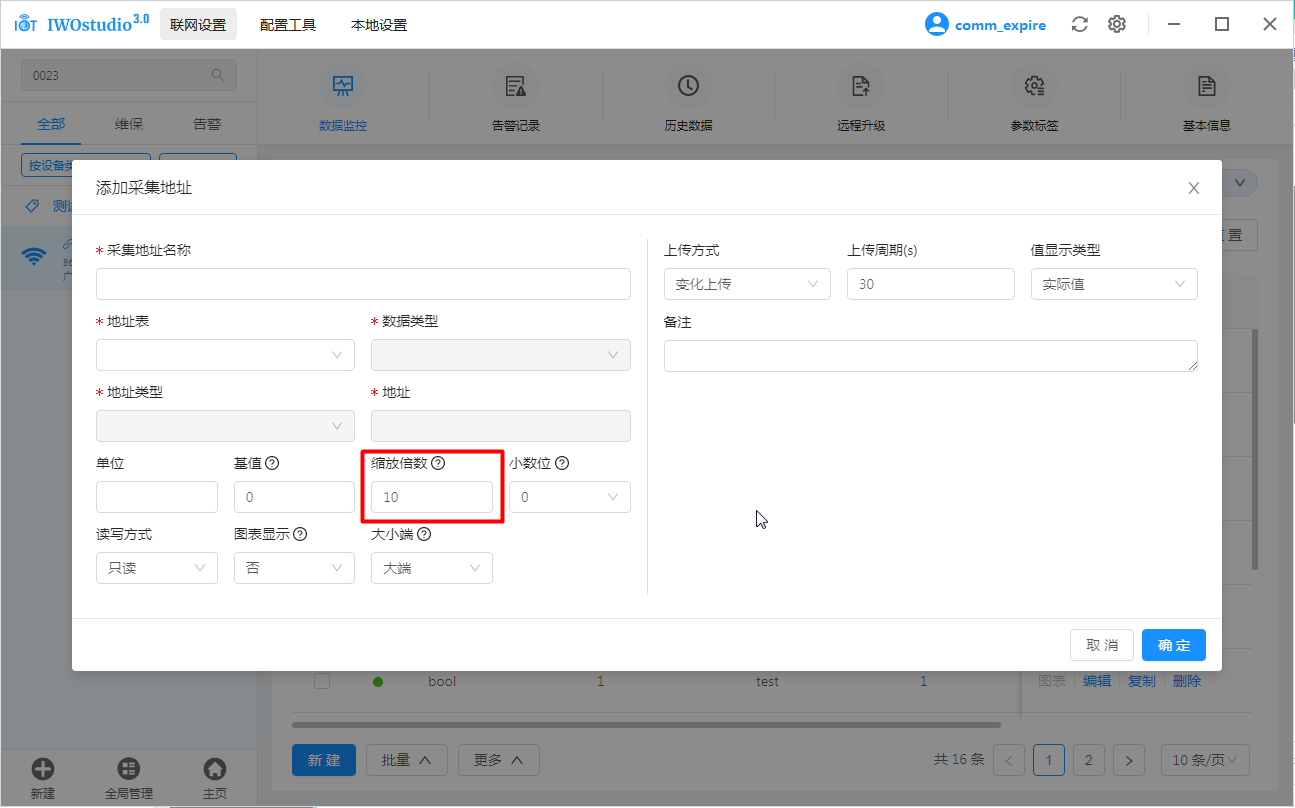The height and width of the screenshot is (808, 1295).
Task: Open settings gear icon in title bar
Action: (x=1117, y=25)
